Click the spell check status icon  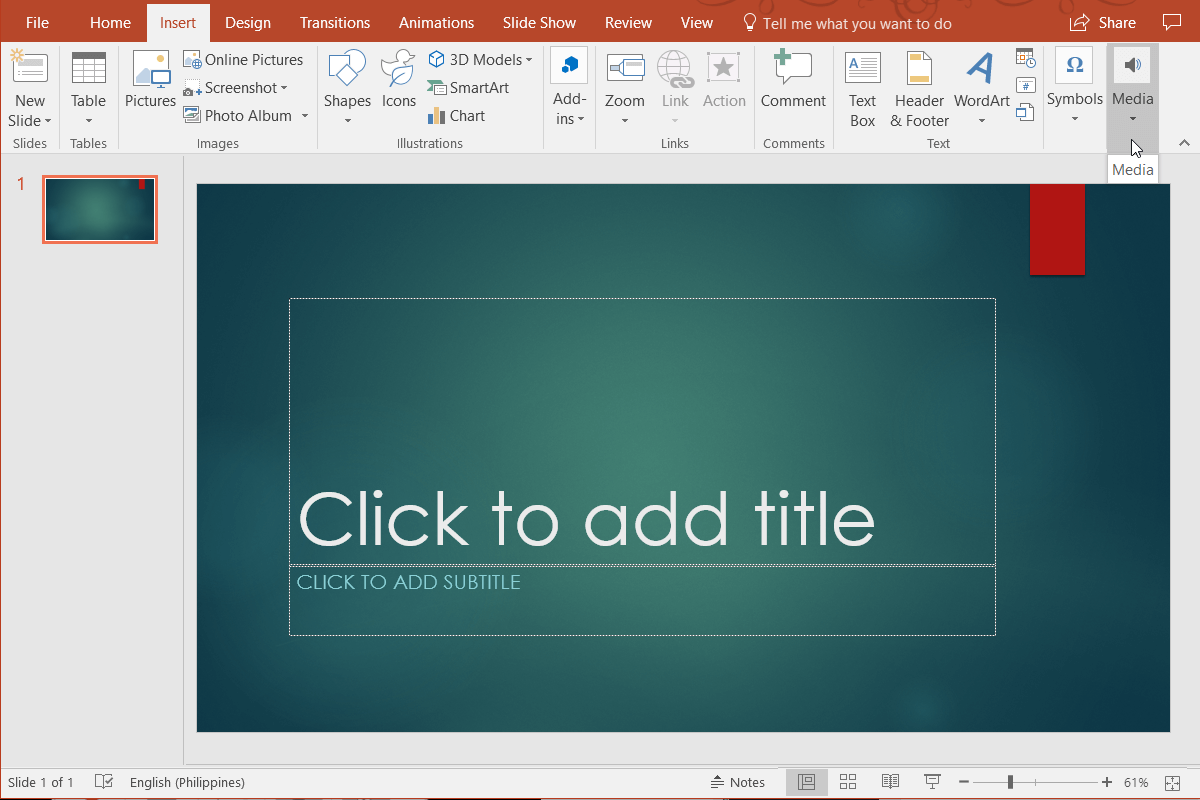(103, 782)
